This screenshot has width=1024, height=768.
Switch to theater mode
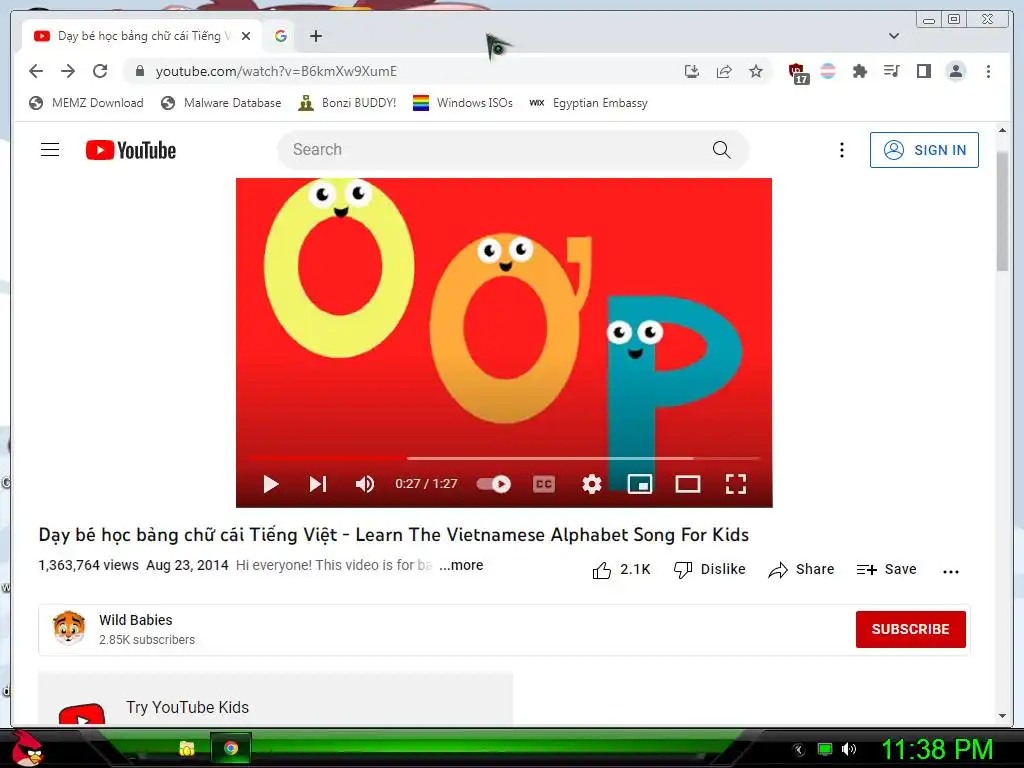tap(688, 484)
